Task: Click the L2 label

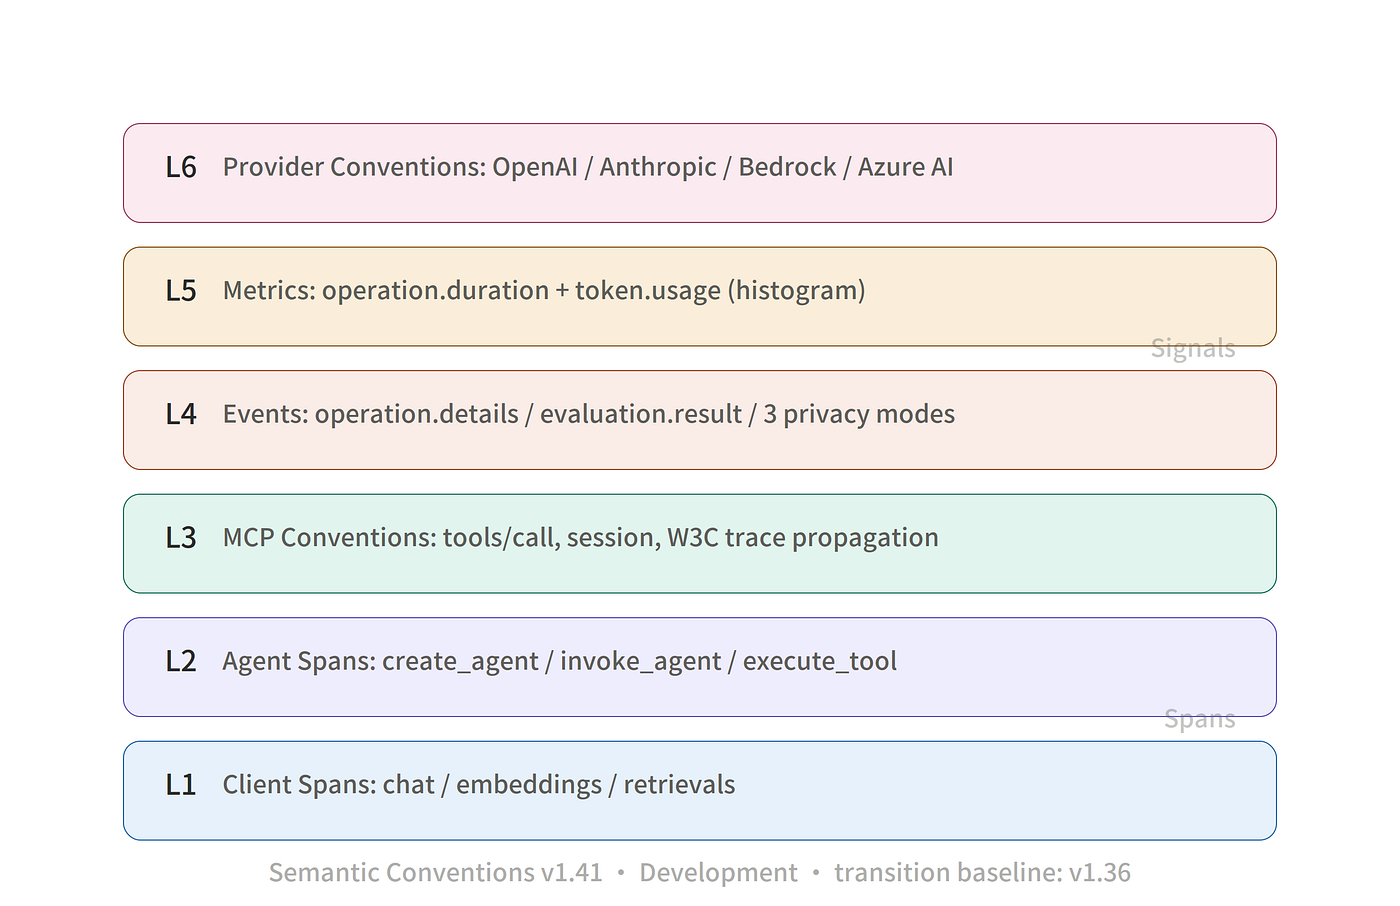Action: [181, 661]
